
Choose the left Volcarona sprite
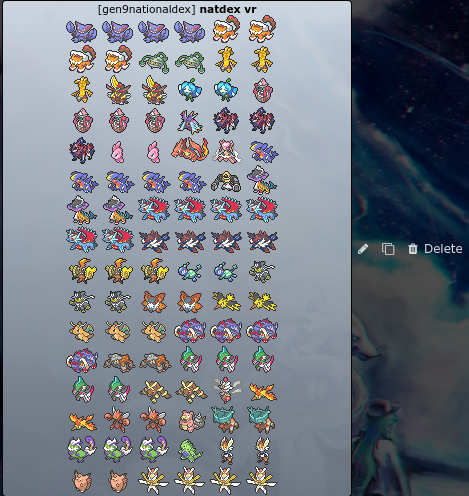(x=154, y=302)
